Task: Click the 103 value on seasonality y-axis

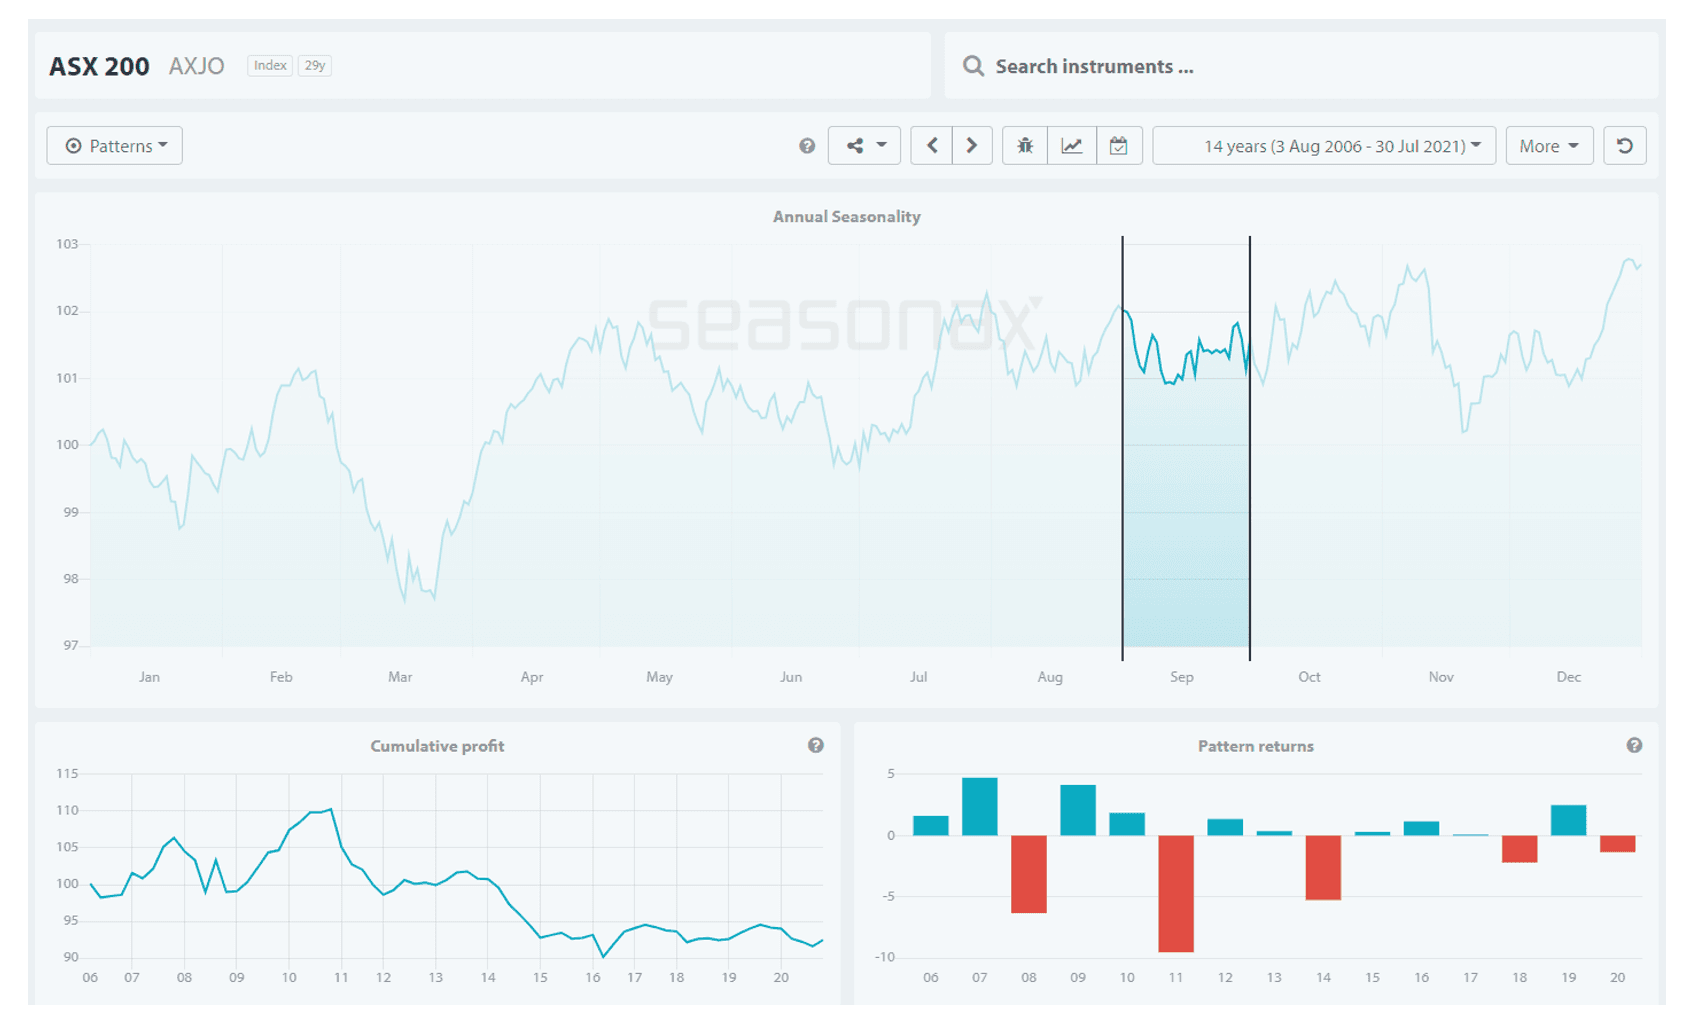Action: (x=67, y=244)
